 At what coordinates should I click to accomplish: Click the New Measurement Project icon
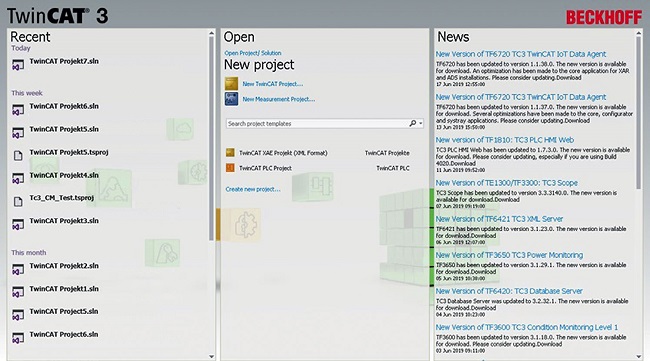click(231, 99)
